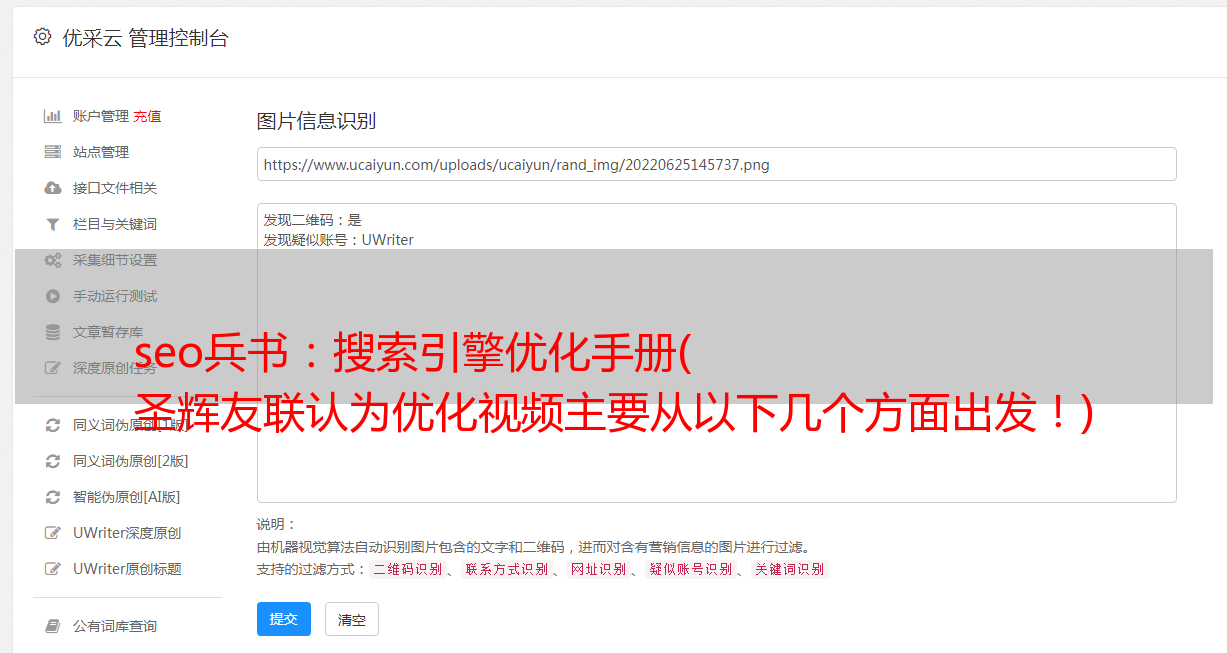Click the recognition result text area
This screenshot has height=653, width=1227.
(716, 352)
